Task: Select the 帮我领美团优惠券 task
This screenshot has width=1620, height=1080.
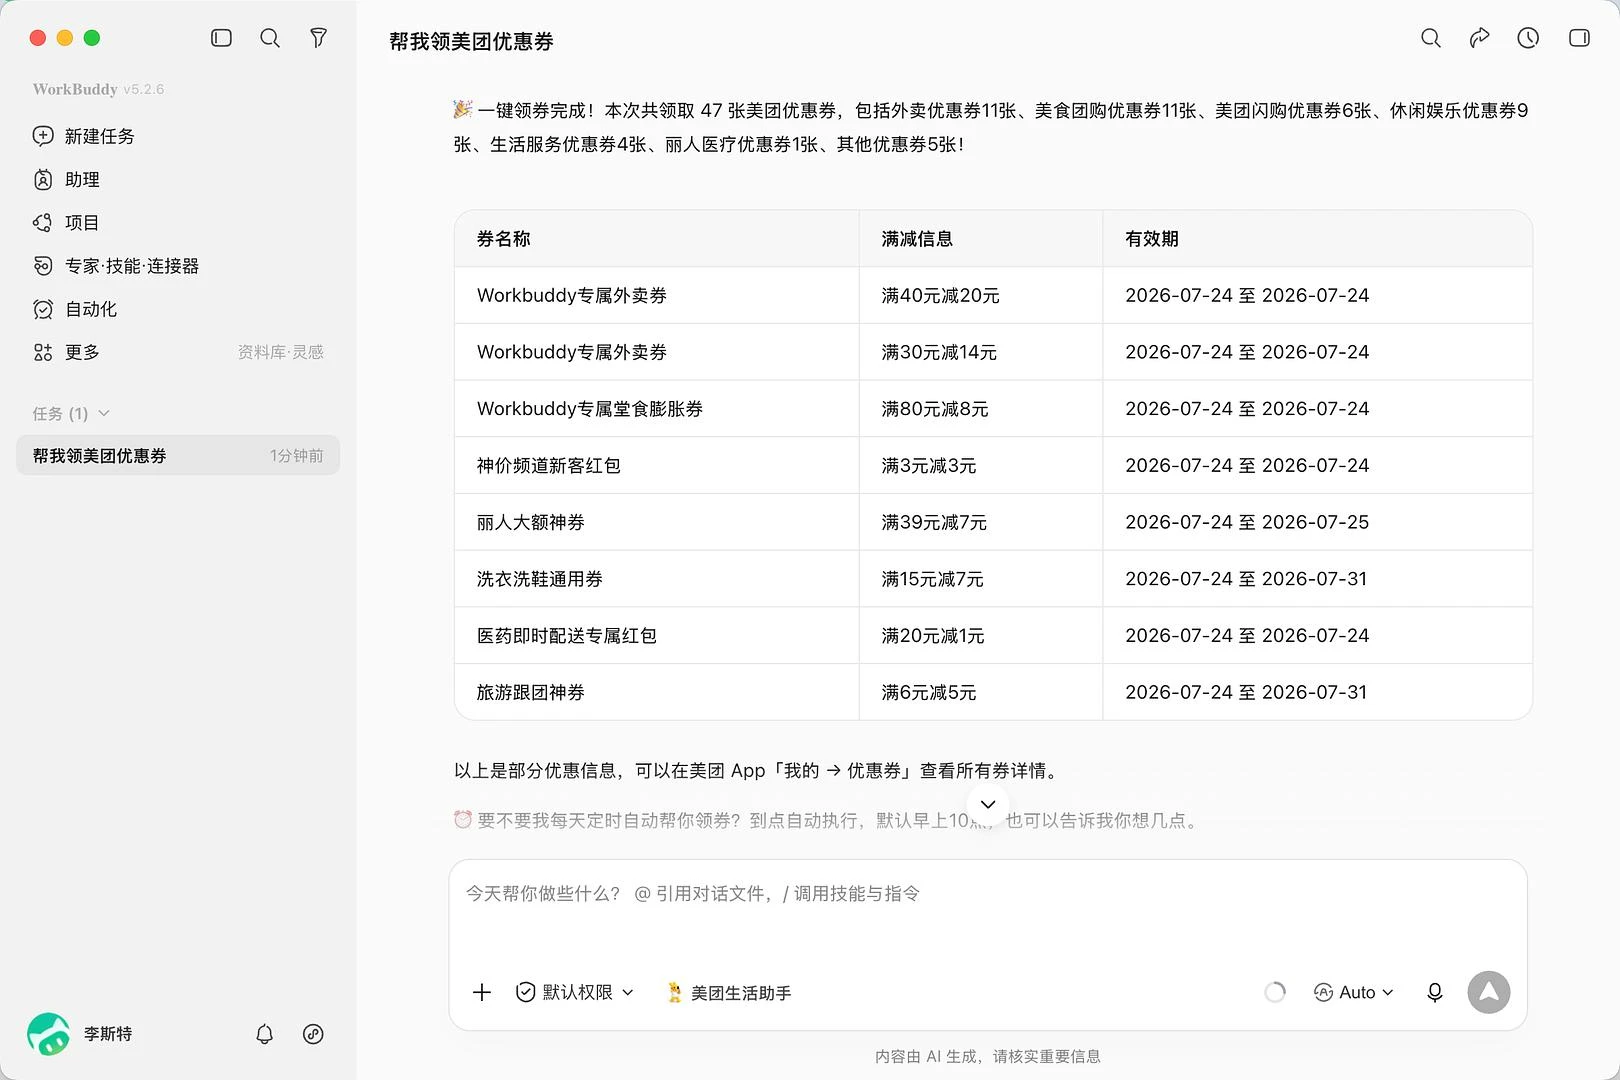Action: pyautogui.click(x=178, y=455)
